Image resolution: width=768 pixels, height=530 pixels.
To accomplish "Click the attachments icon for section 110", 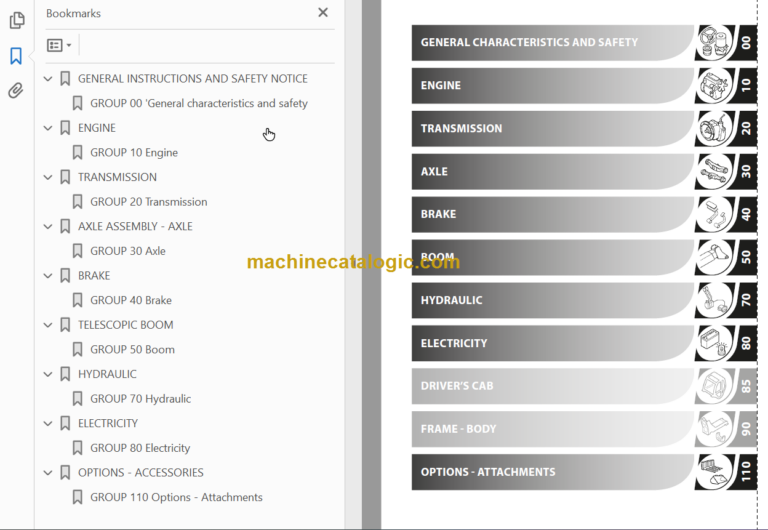I will click(714, 472).
